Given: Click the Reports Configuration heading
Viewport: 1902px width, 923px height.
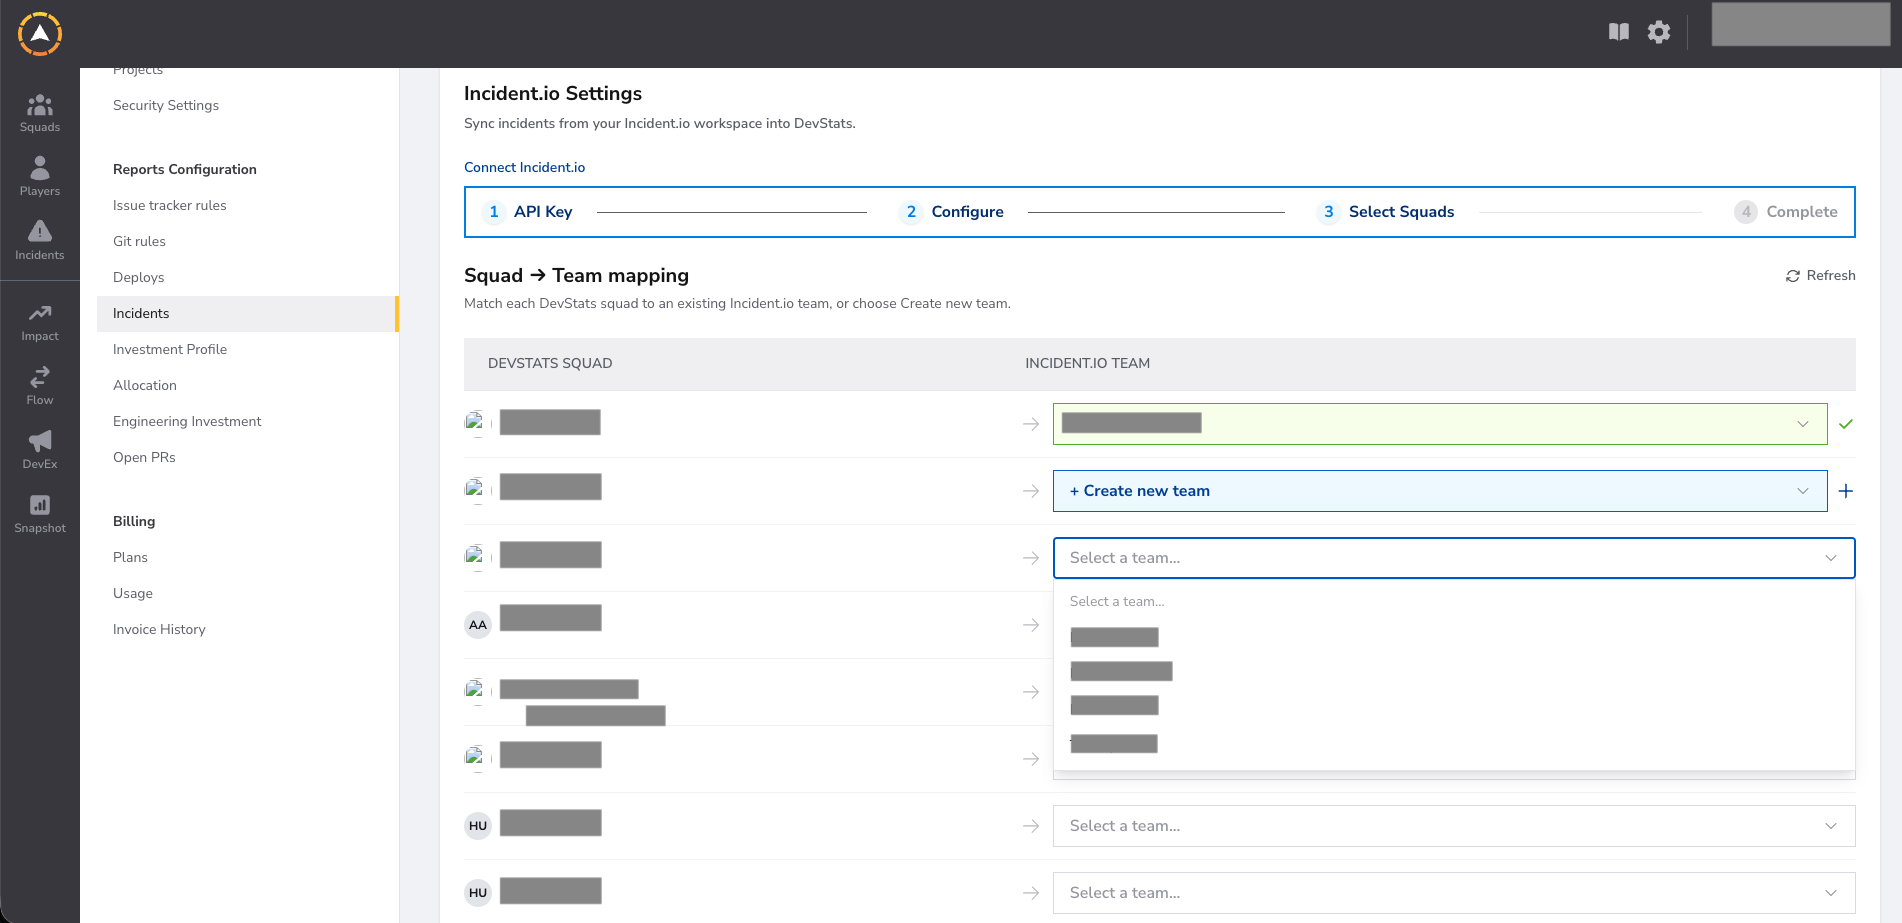Looking at the screenshot, I should [x=185, y=170].
